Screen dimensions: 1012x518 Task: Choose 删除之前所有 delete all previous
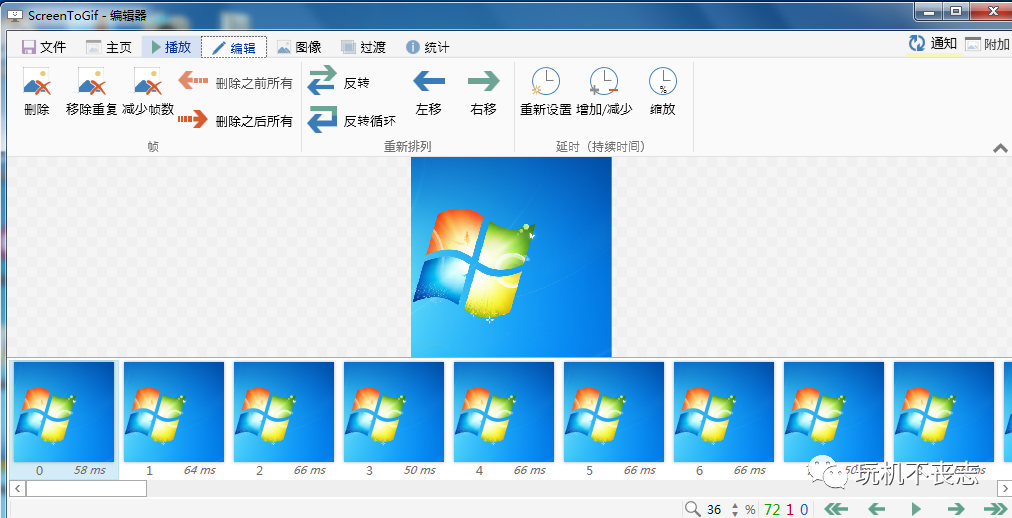click(236, 83)
